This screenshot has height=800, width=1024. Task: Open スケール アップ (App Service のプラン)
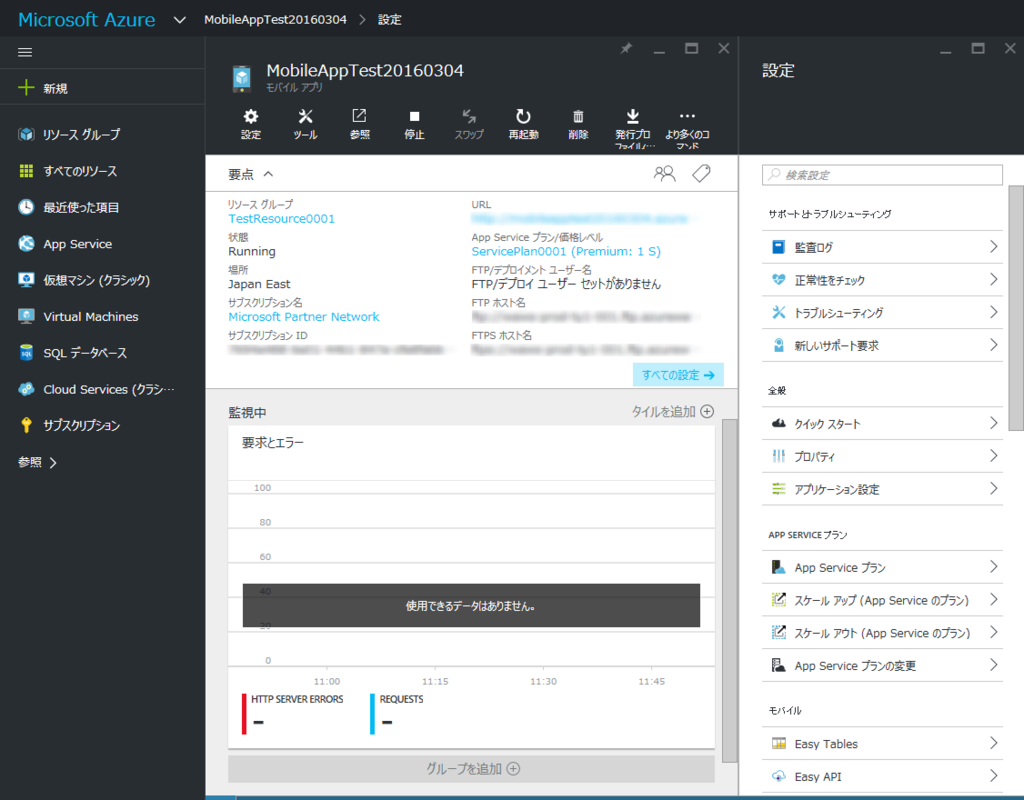882,600
